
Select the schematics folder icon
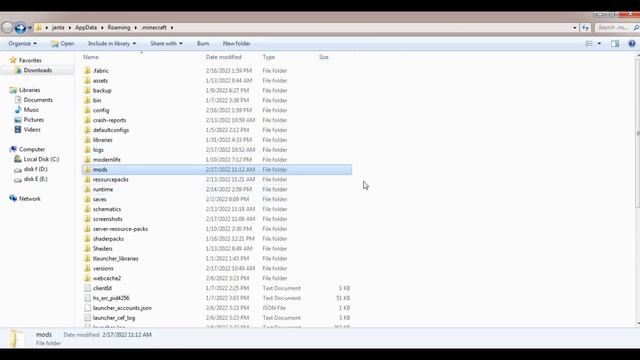point(87,209)
